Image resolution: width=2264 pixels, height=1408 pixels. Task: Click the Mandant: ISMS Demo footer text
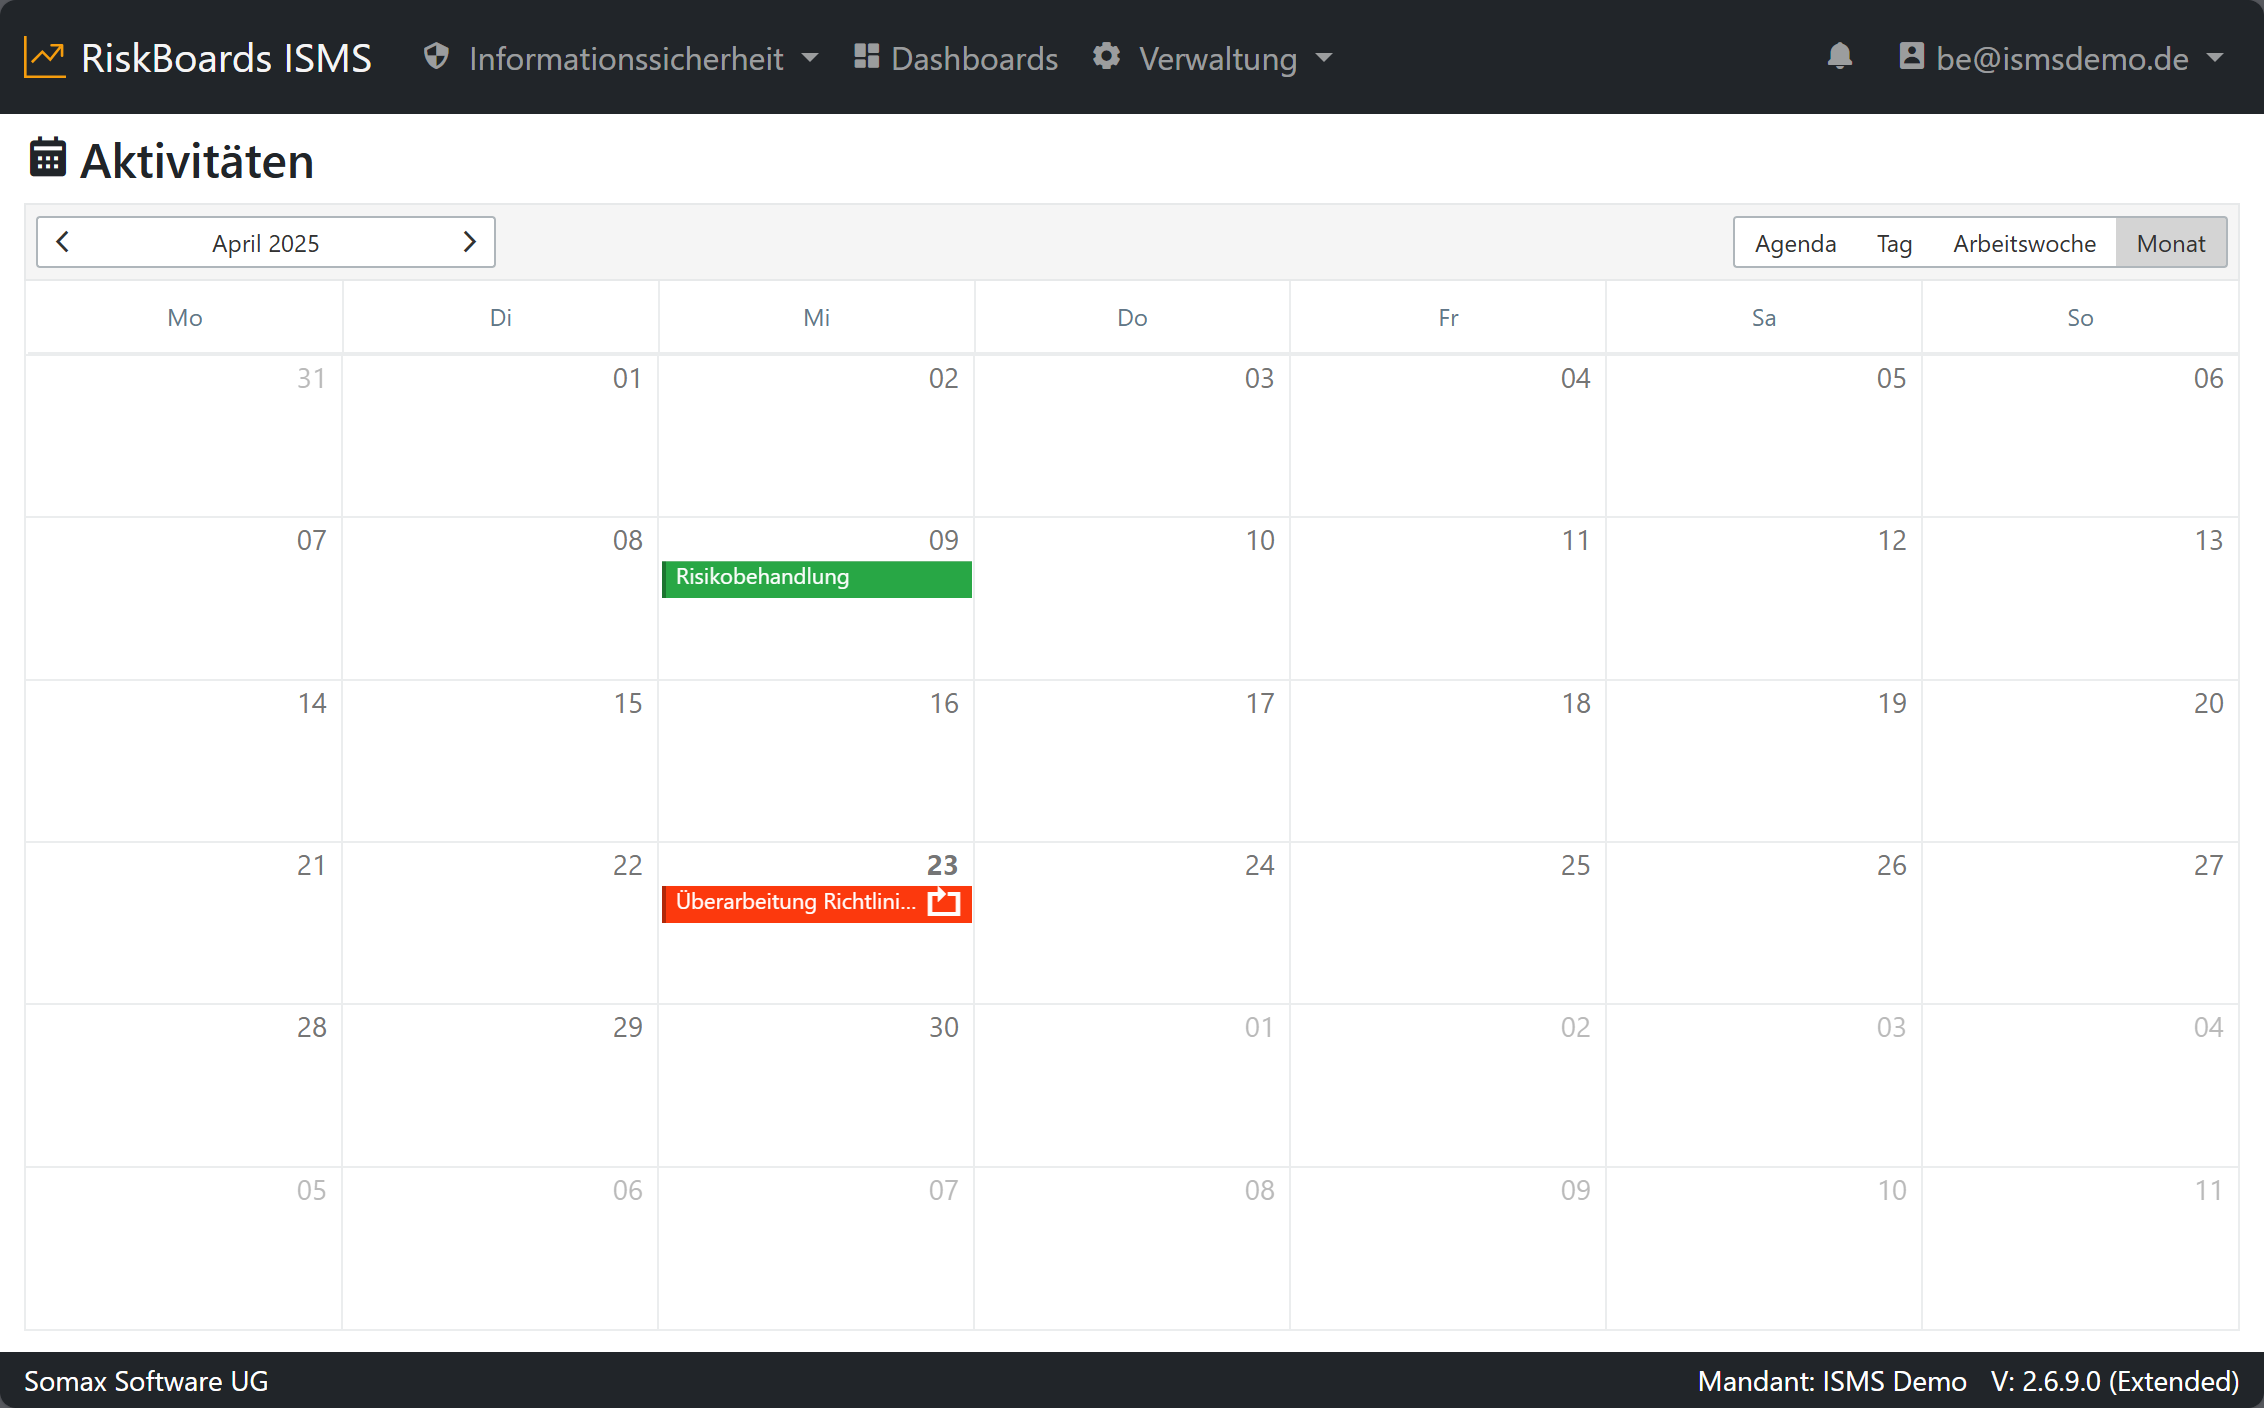1832,1381
